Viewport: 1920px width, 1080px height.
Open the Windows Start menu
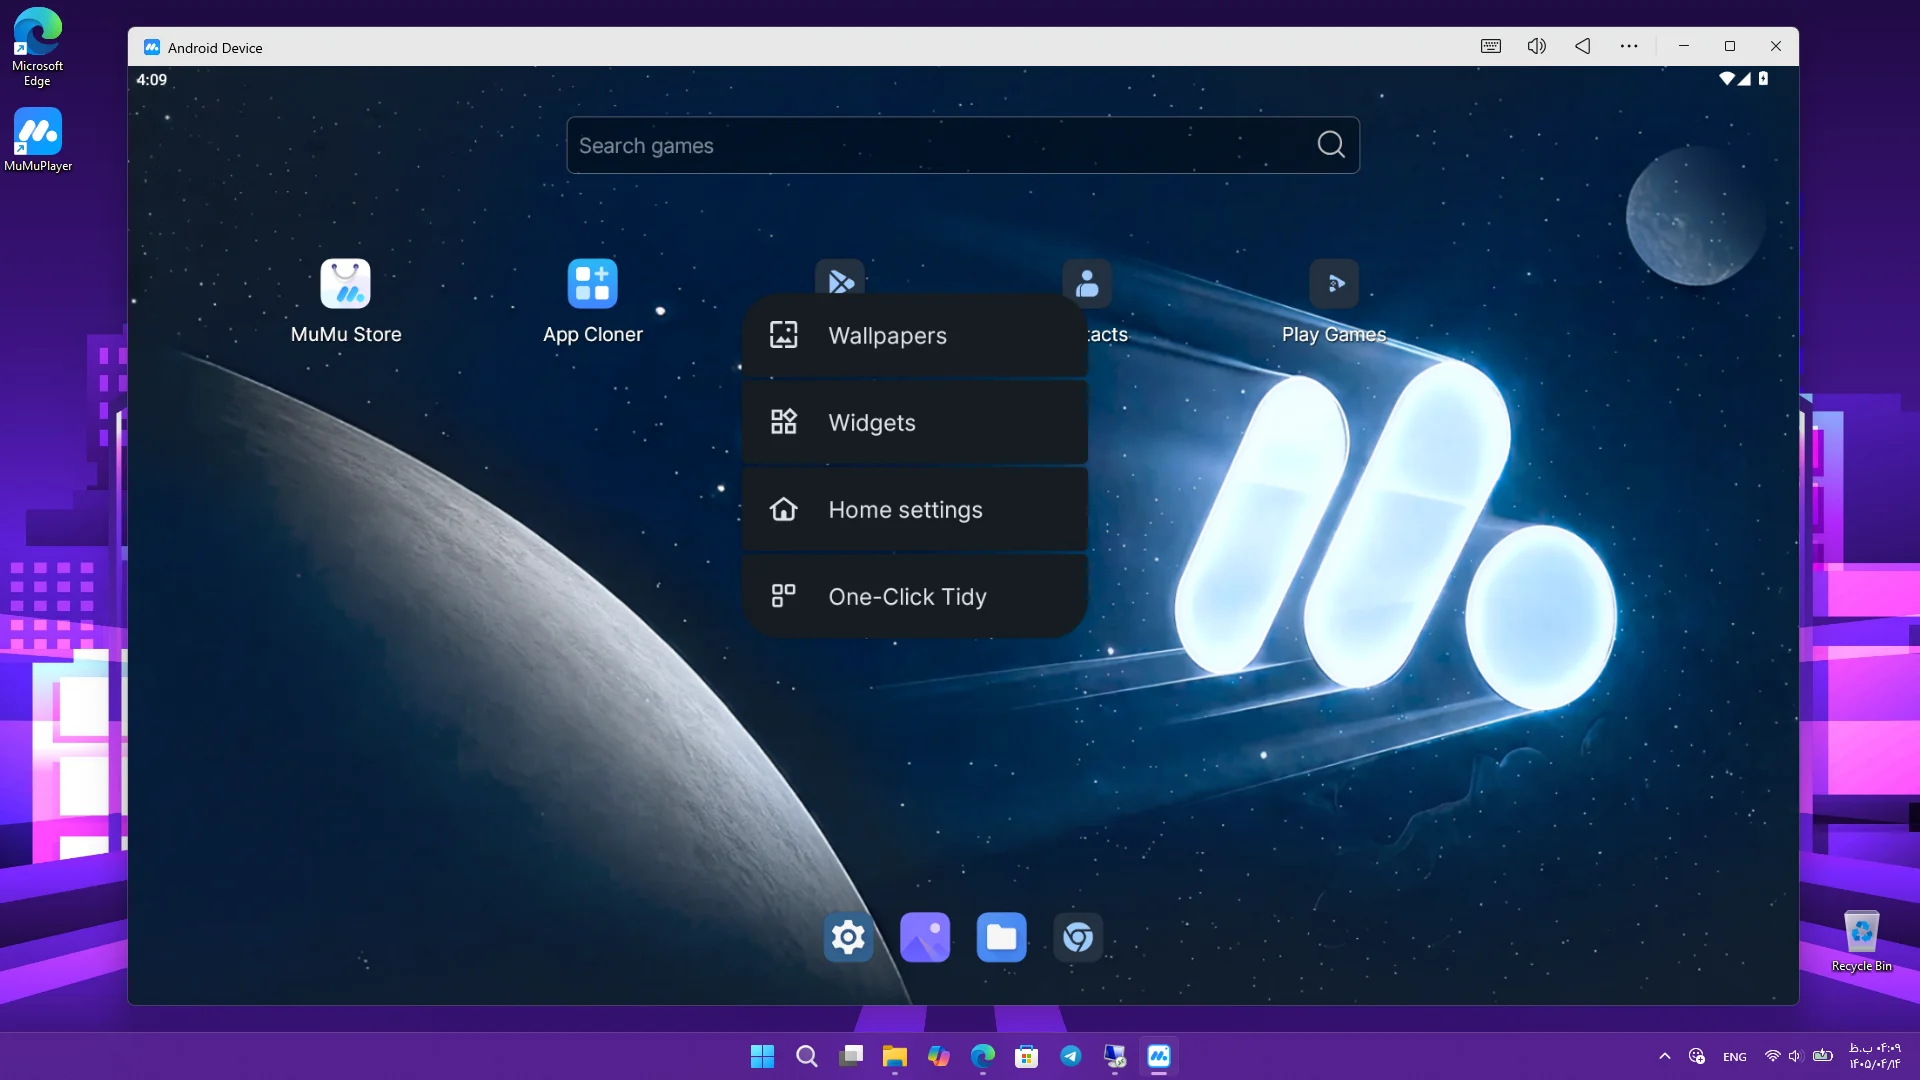click(x=762, y=1056)
